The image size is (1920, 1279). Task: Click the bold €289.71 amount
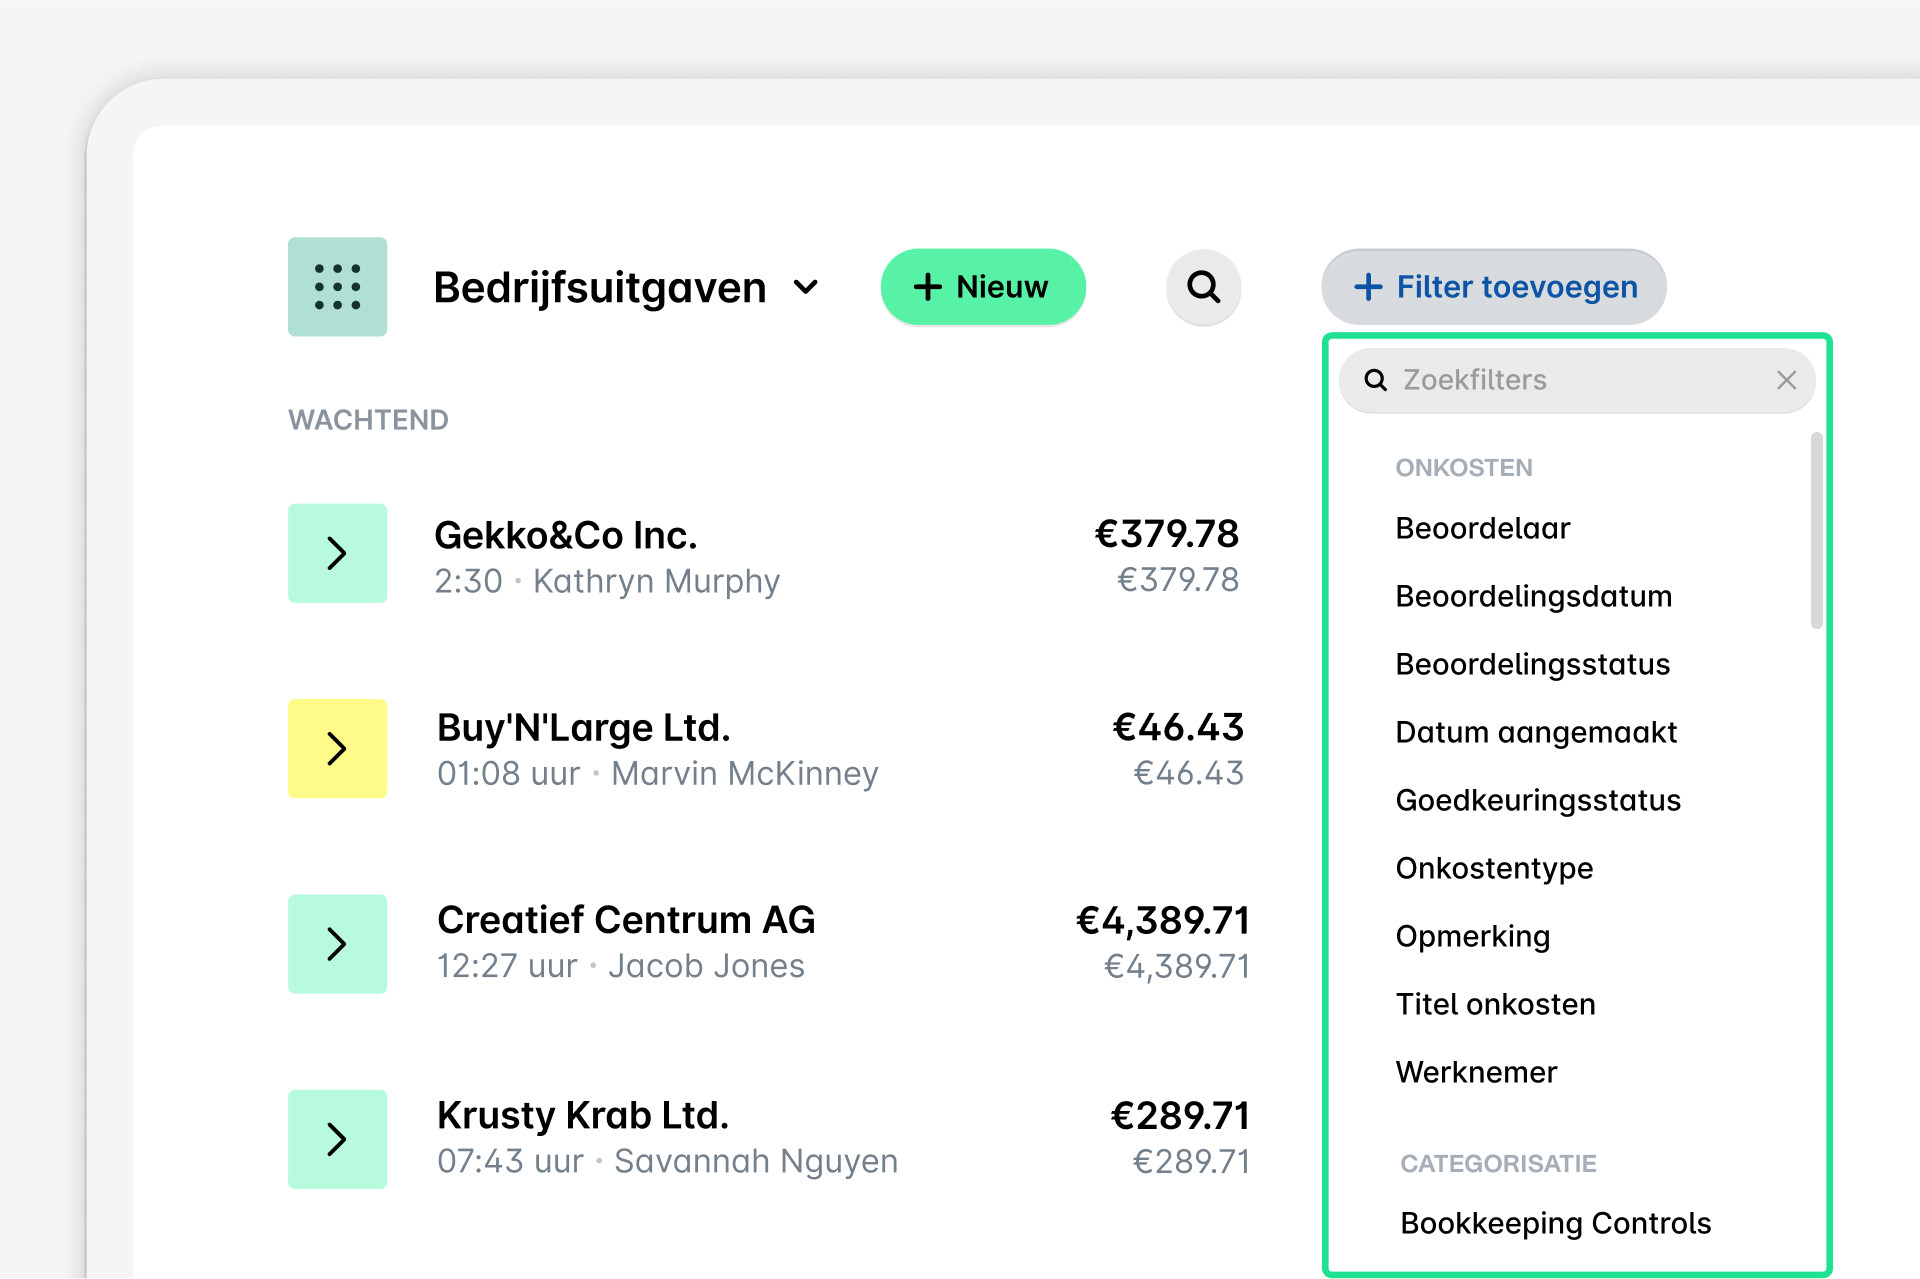(x=1180, y=1116)
